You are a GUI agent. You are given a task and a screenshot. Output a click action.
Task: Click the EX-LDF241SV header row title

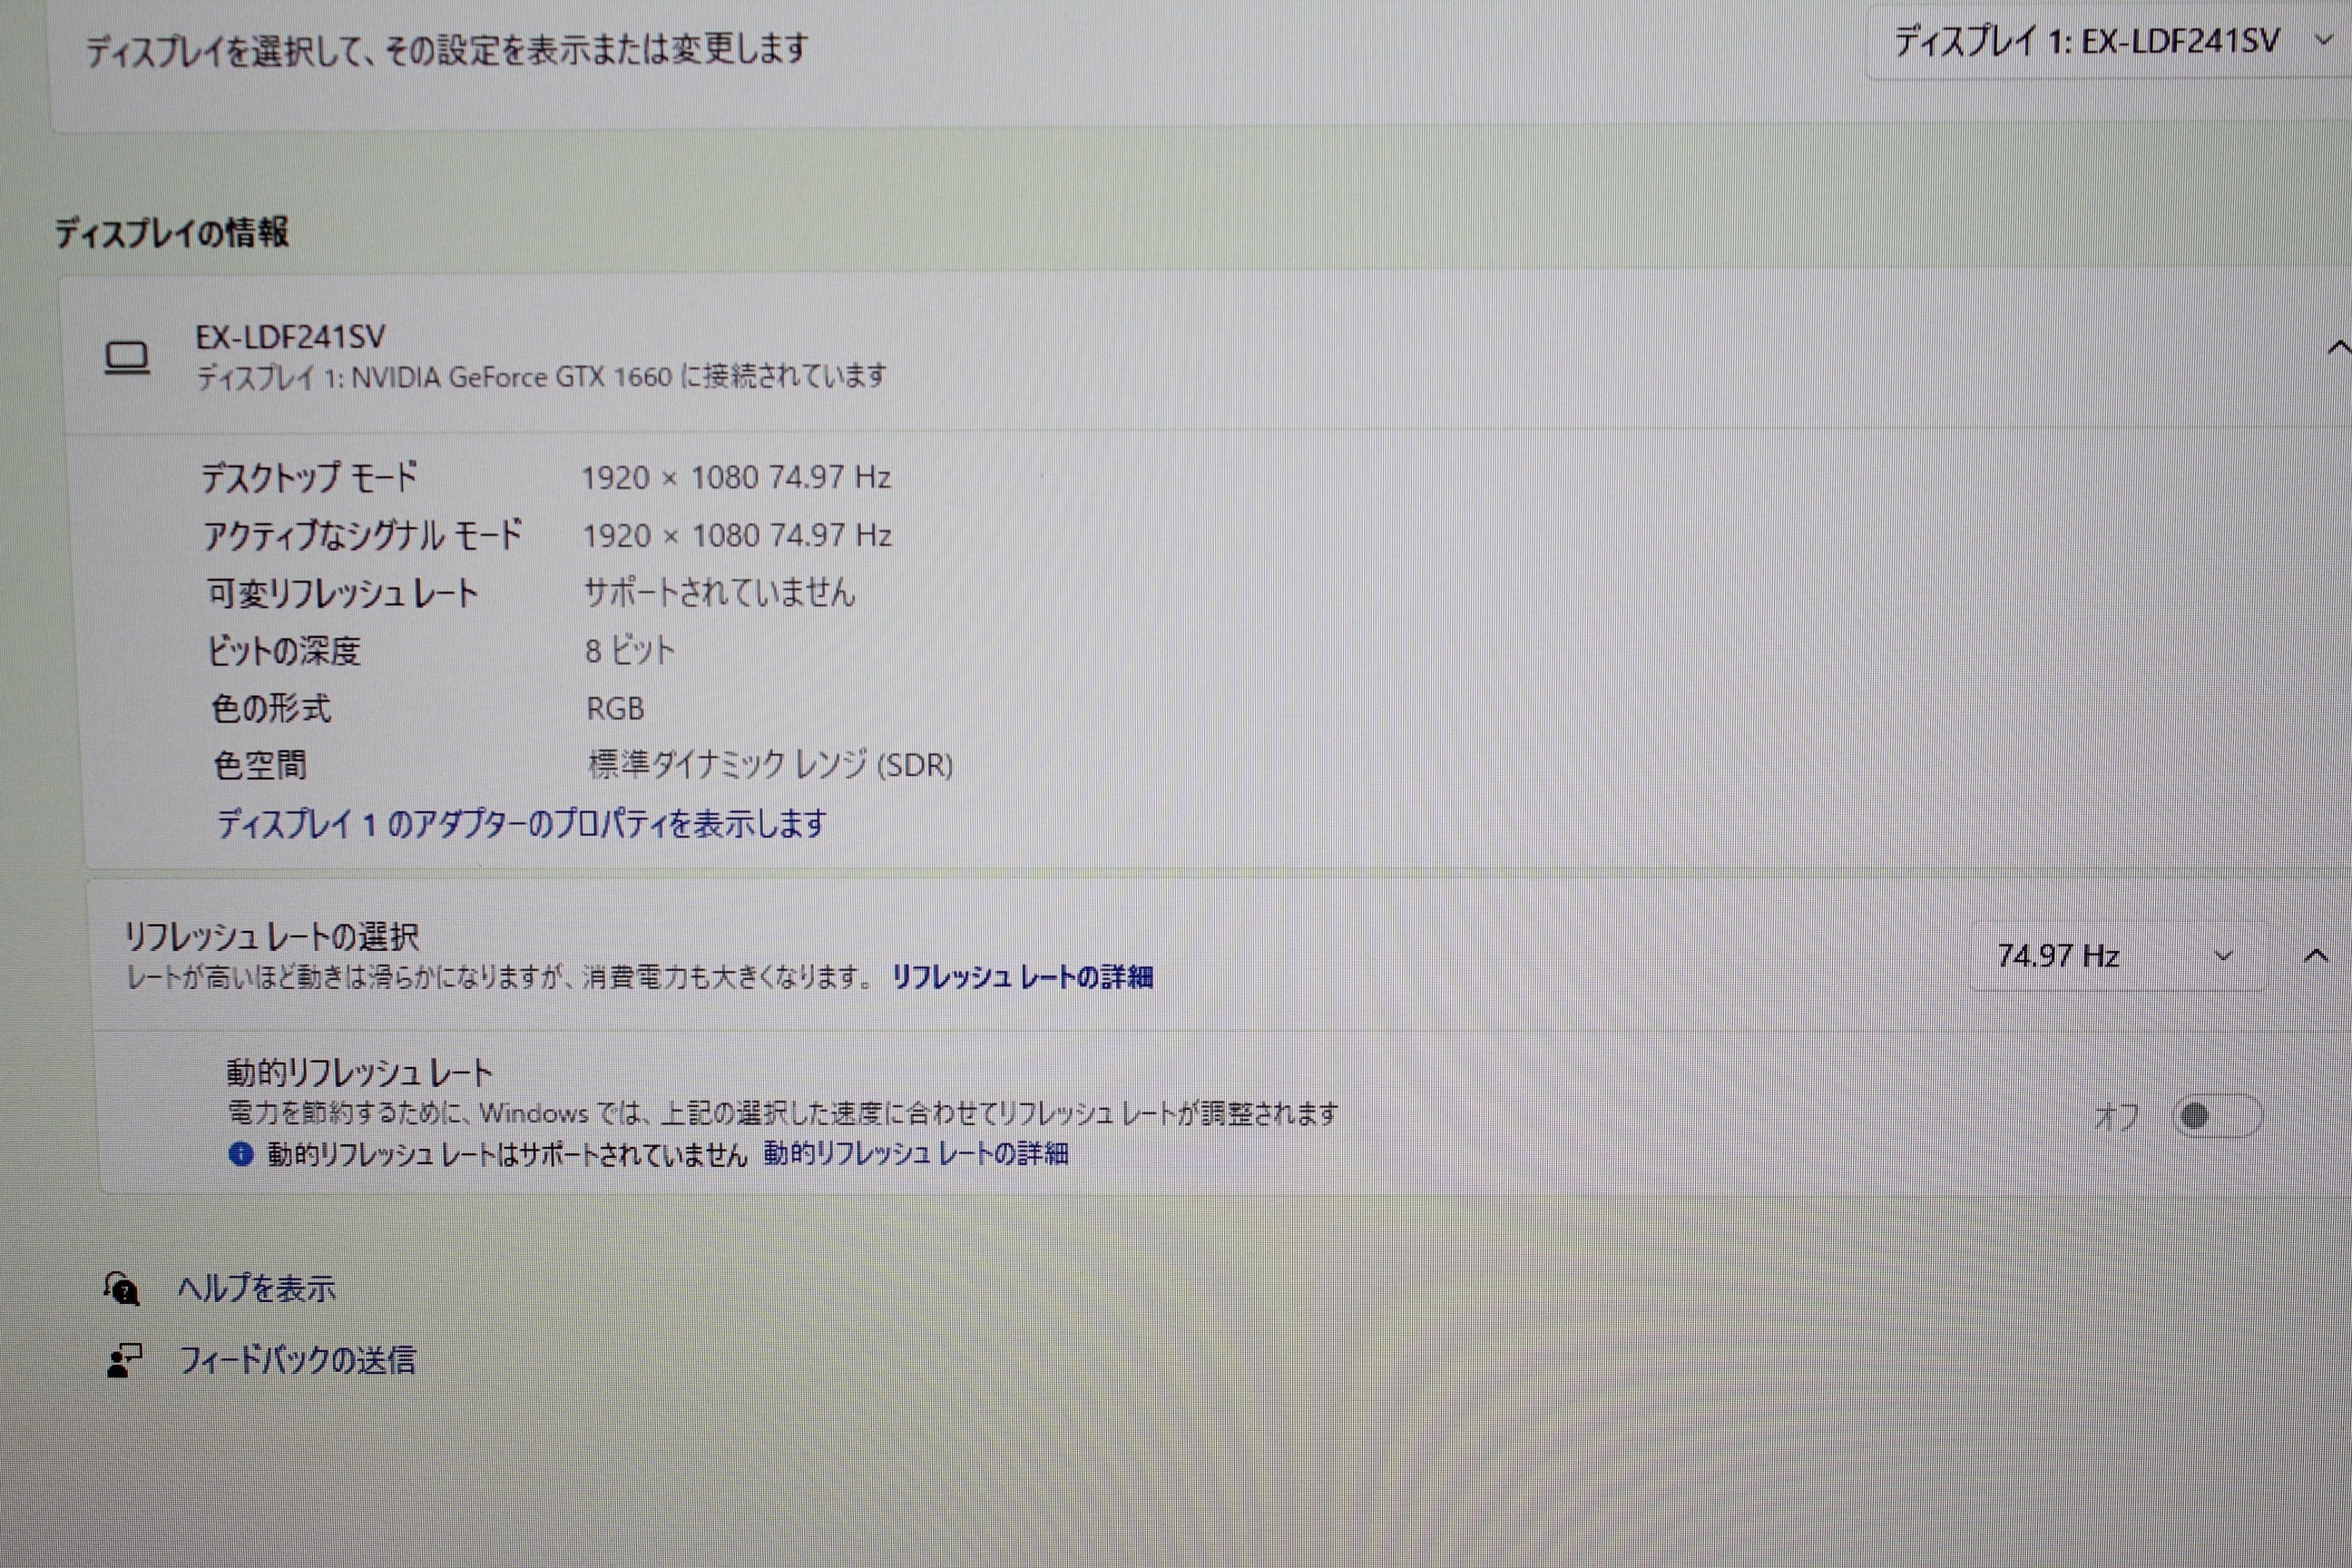(290, 338)
